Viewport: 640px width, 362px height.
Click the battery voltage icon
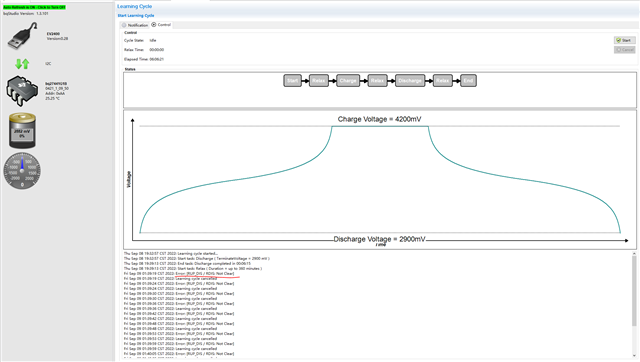click(22, 131)
